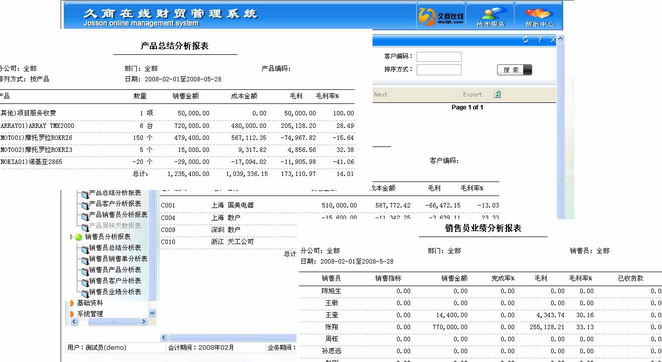662x362 pixels.
Task: Click the 久商在线 logo in the header
Action: (441, 16)
